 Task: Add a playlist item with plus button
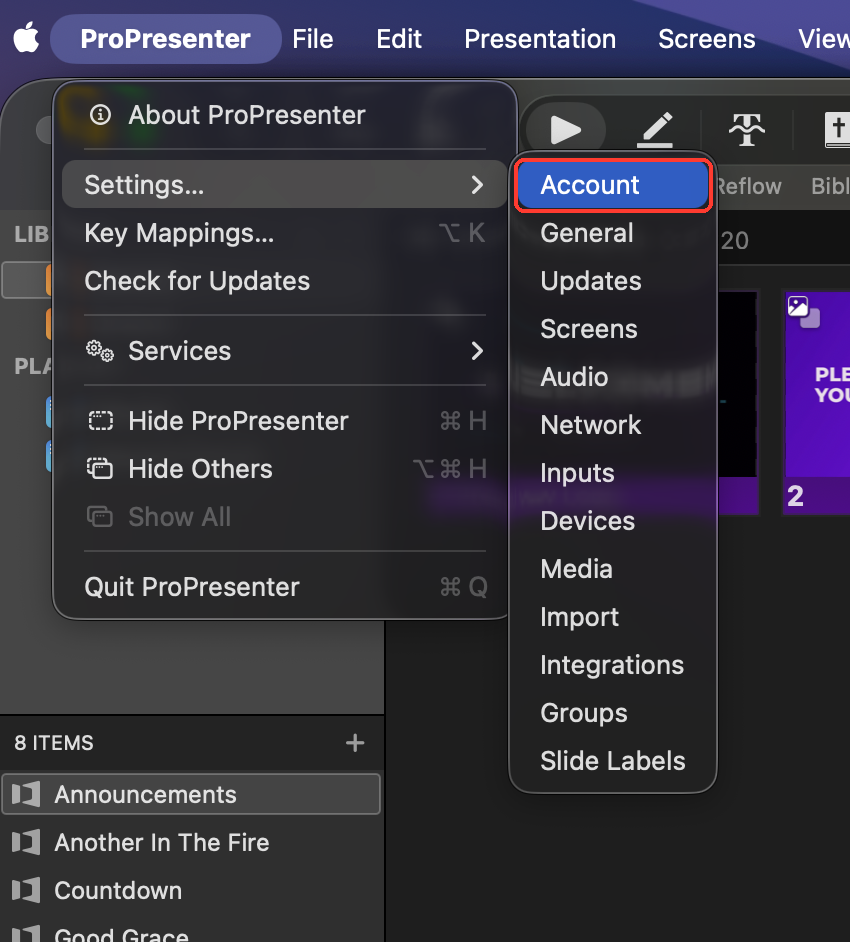point(355,743)
